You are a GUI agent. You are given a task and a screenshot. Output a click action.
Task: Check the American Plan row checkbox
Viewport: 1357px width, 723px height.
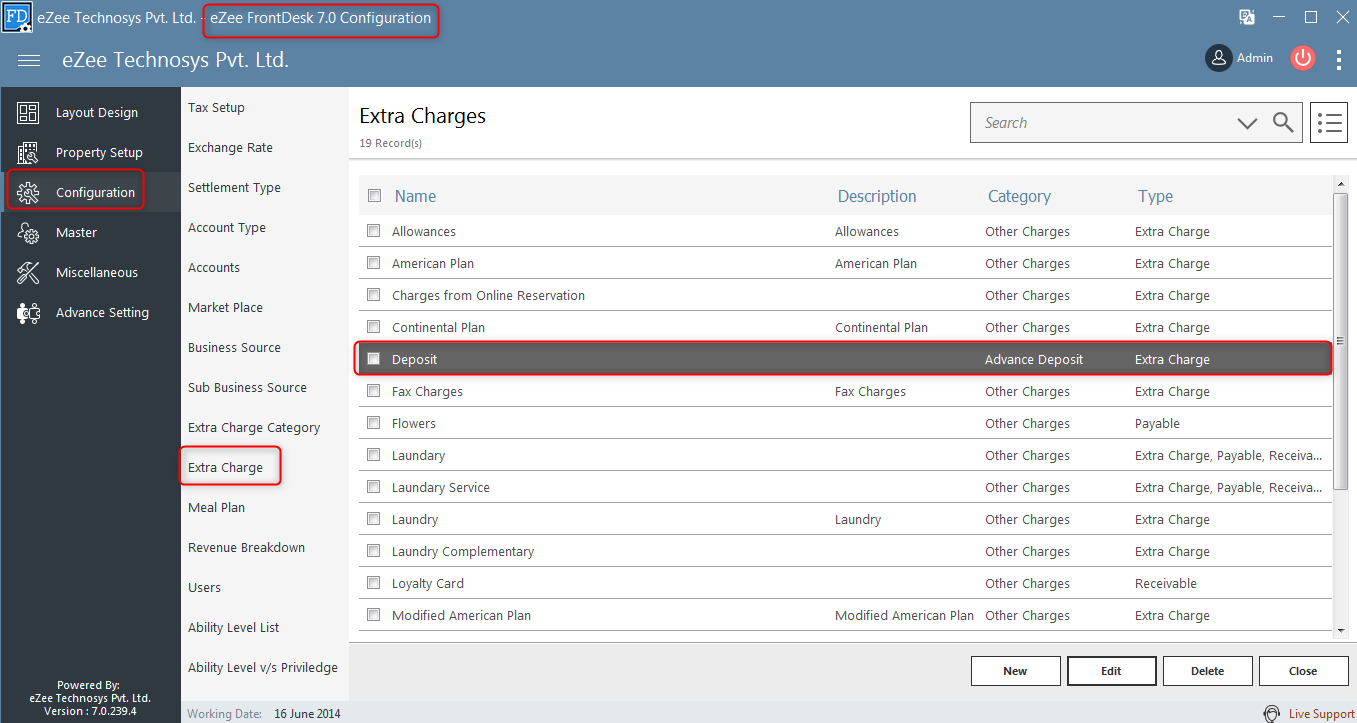(x=374, y=262)
